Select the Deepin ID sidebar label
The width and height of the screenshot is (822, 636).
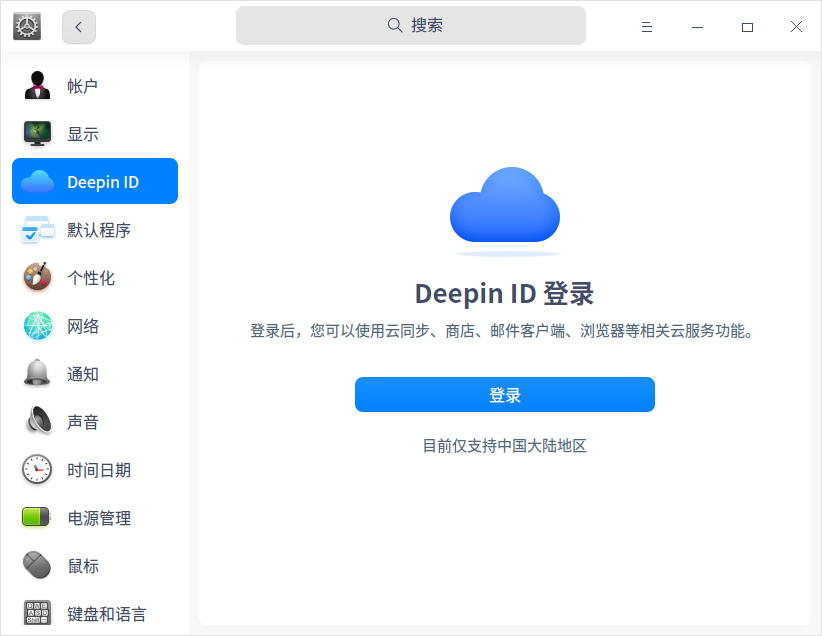(x=103, y=182)
